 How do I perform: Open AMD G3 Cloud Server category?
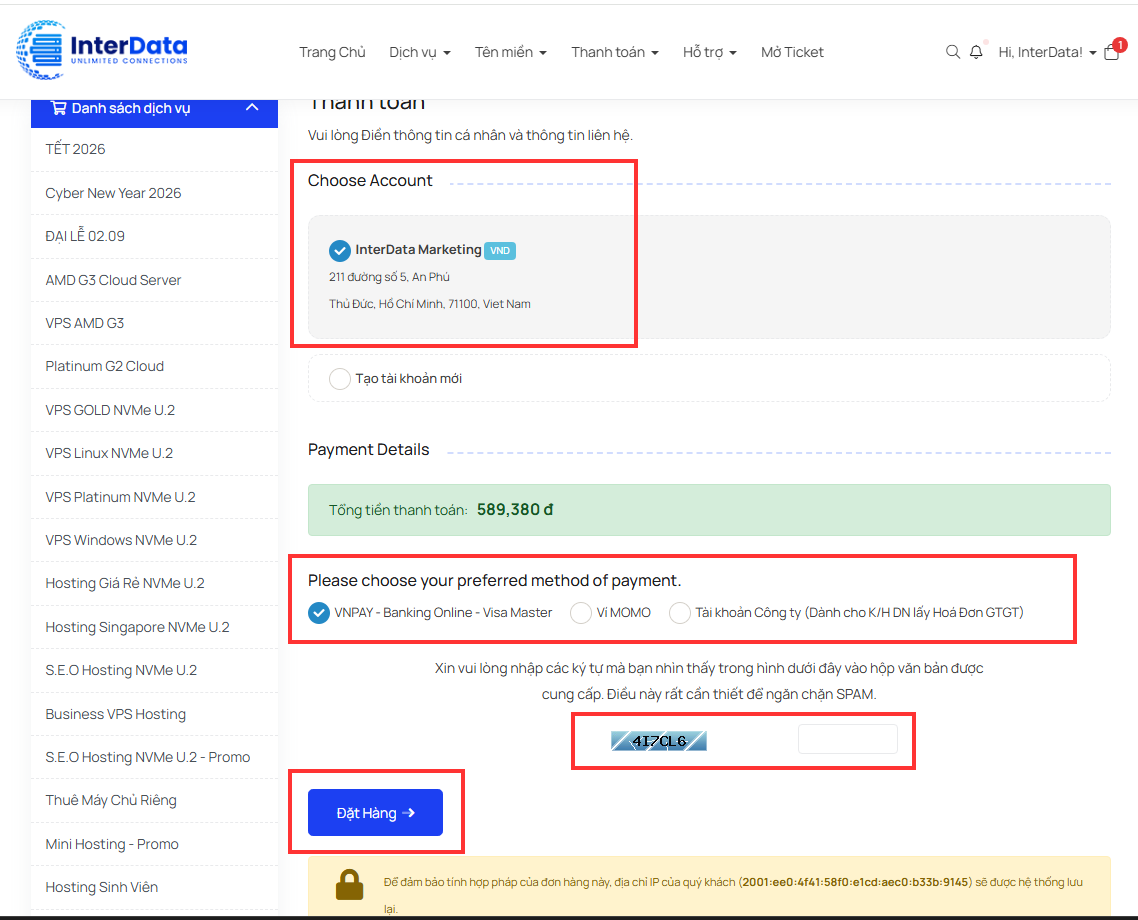(x=113, y=280)
